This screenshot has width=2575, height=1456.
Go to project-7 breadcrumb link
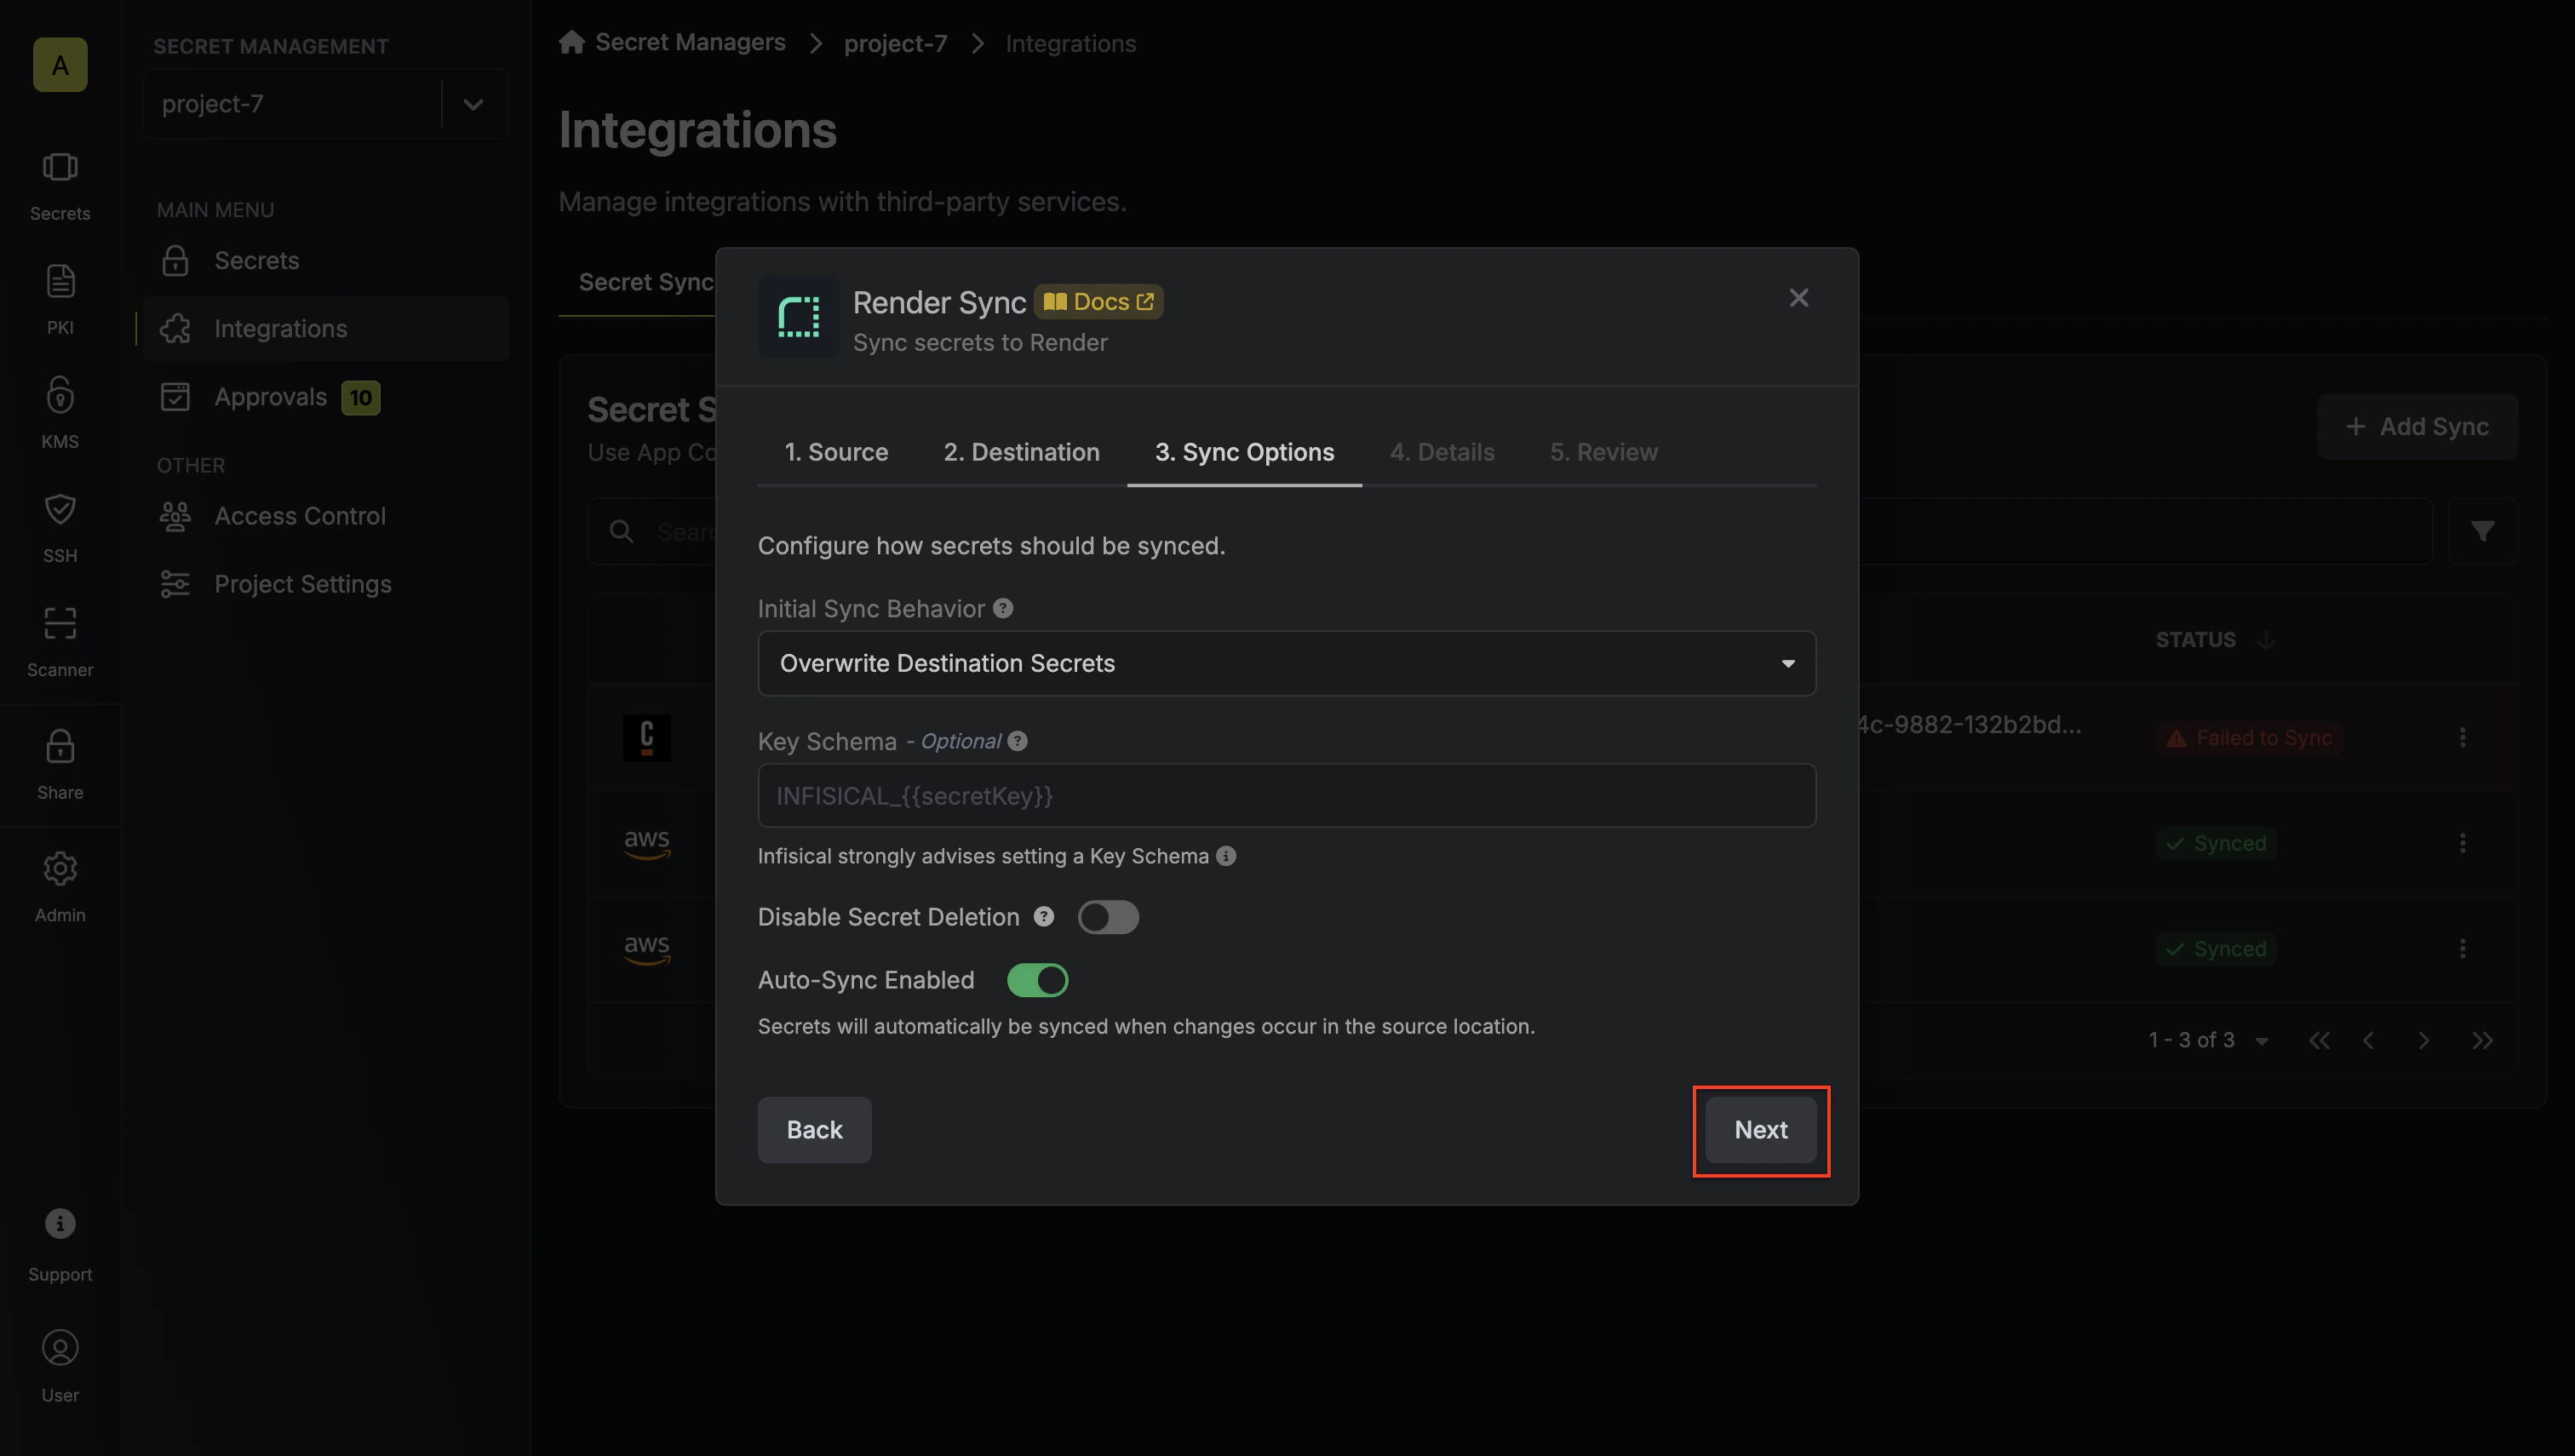click(x=895, y=43)
